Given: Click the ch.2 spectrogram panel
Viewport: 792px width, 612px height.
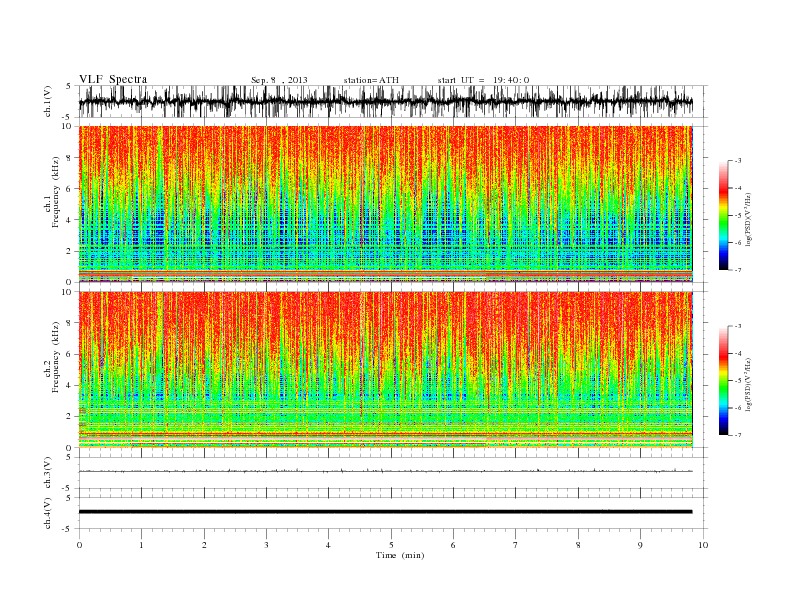Looking at the screenshot, I should tap(385, 369).
